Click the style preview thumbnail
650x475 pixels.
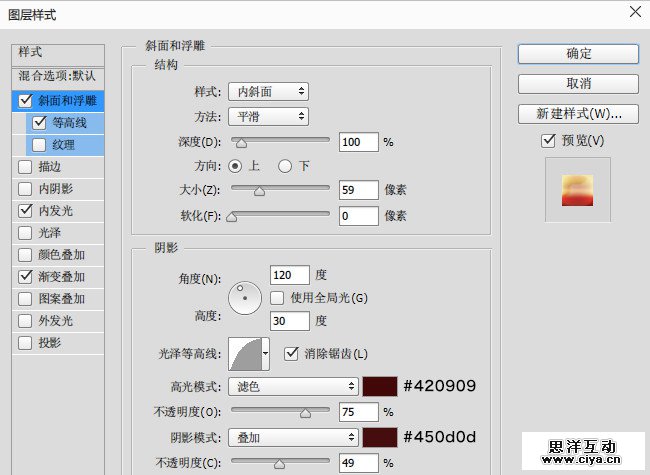(x=577, y=190)
